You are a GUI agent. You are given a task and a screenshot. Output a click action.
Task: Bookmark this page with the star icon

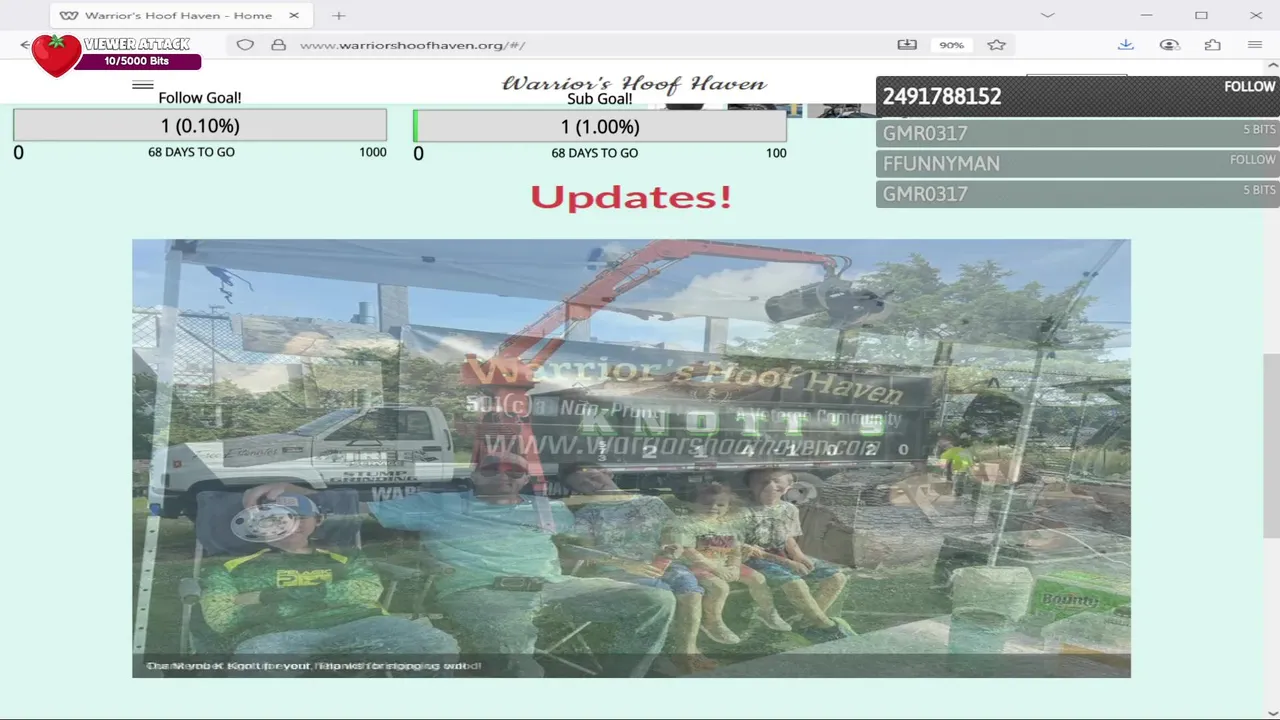pyautogui.click(x=996, y=45)
